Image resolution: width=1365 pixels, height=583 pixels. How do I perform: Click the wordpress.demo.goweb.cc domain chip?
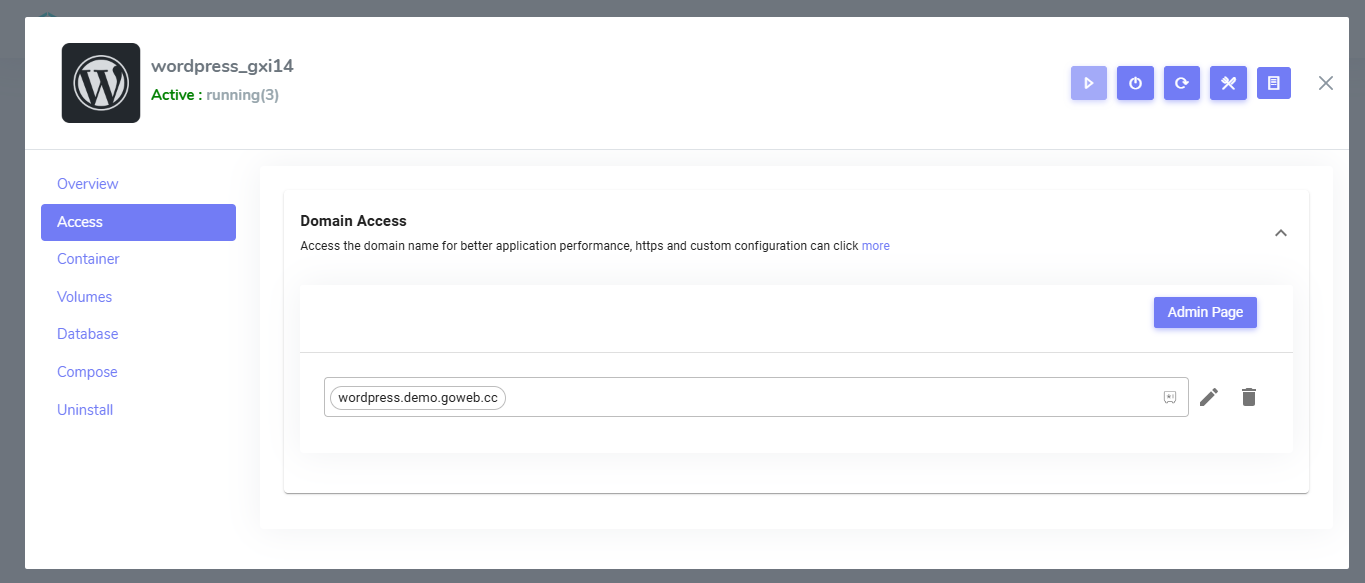click(418, 397)
